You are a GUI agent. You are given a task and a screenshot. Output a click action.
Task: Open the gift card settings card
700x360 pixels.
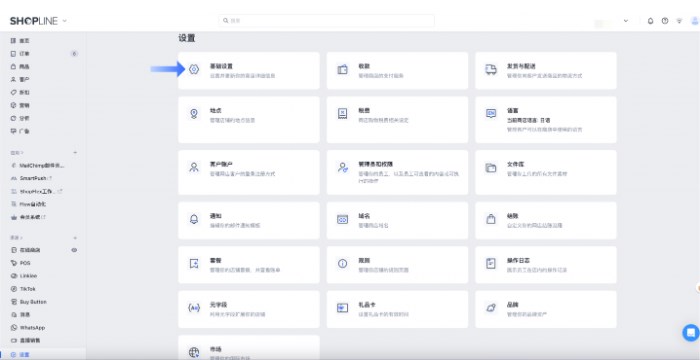click(x=397, y=310)
